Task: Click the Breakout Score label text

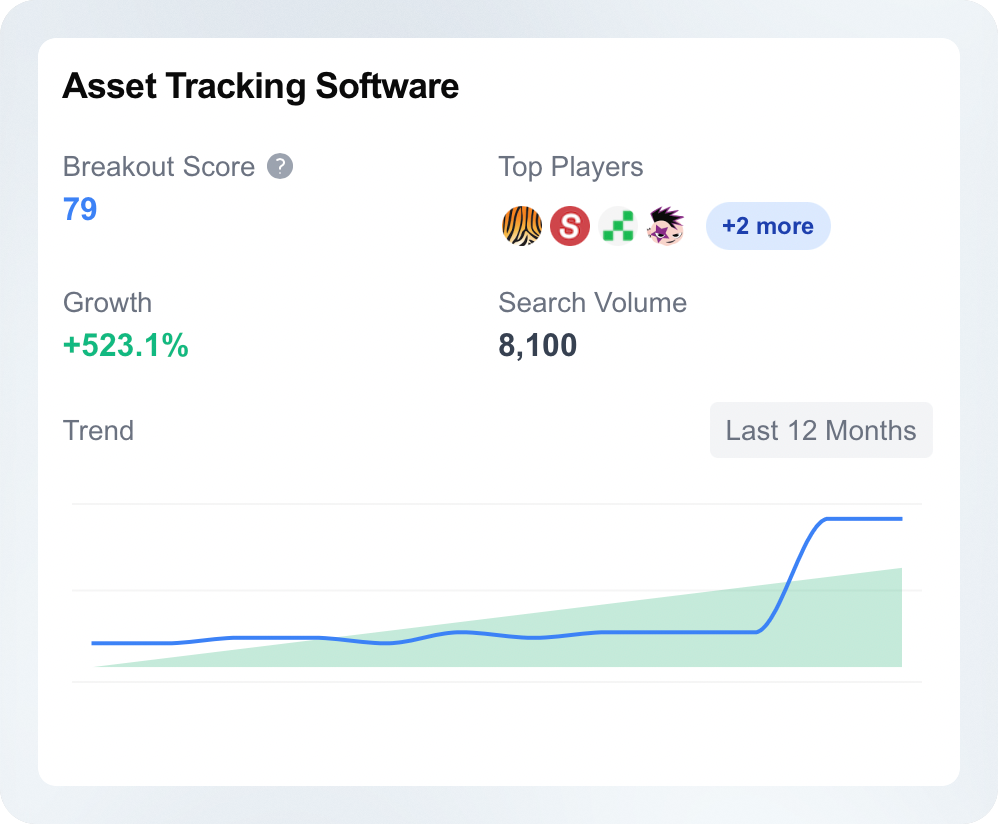Action: tap(159, 167)
